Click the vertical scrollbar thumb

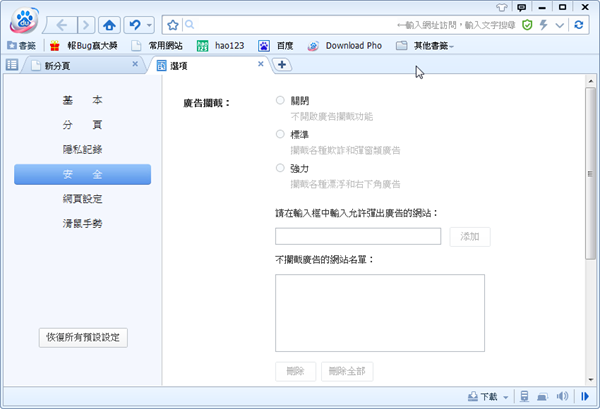tap(590, 174)
